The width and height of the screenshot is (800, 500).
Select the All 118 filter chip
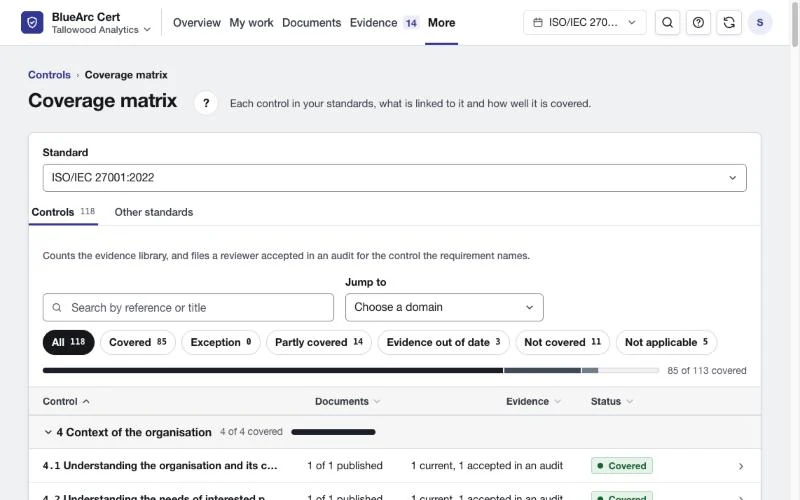[68, 342]
